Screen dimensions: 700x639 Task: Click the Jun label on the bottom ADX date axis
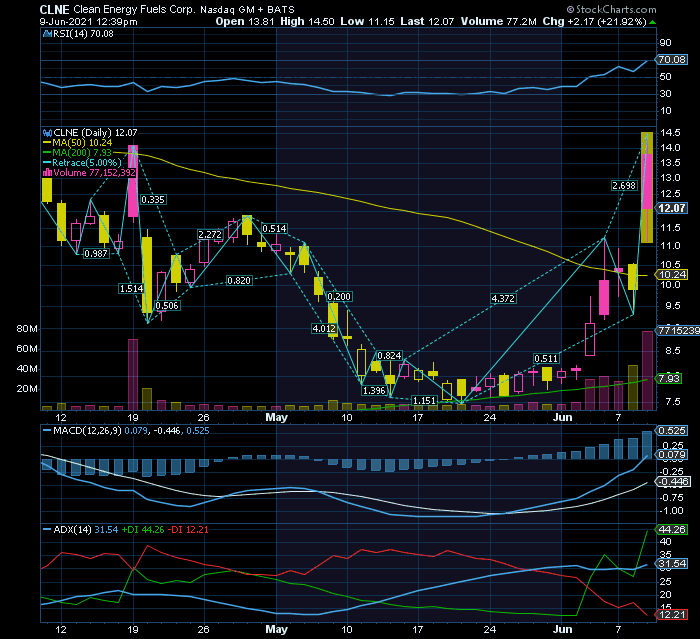562,630
